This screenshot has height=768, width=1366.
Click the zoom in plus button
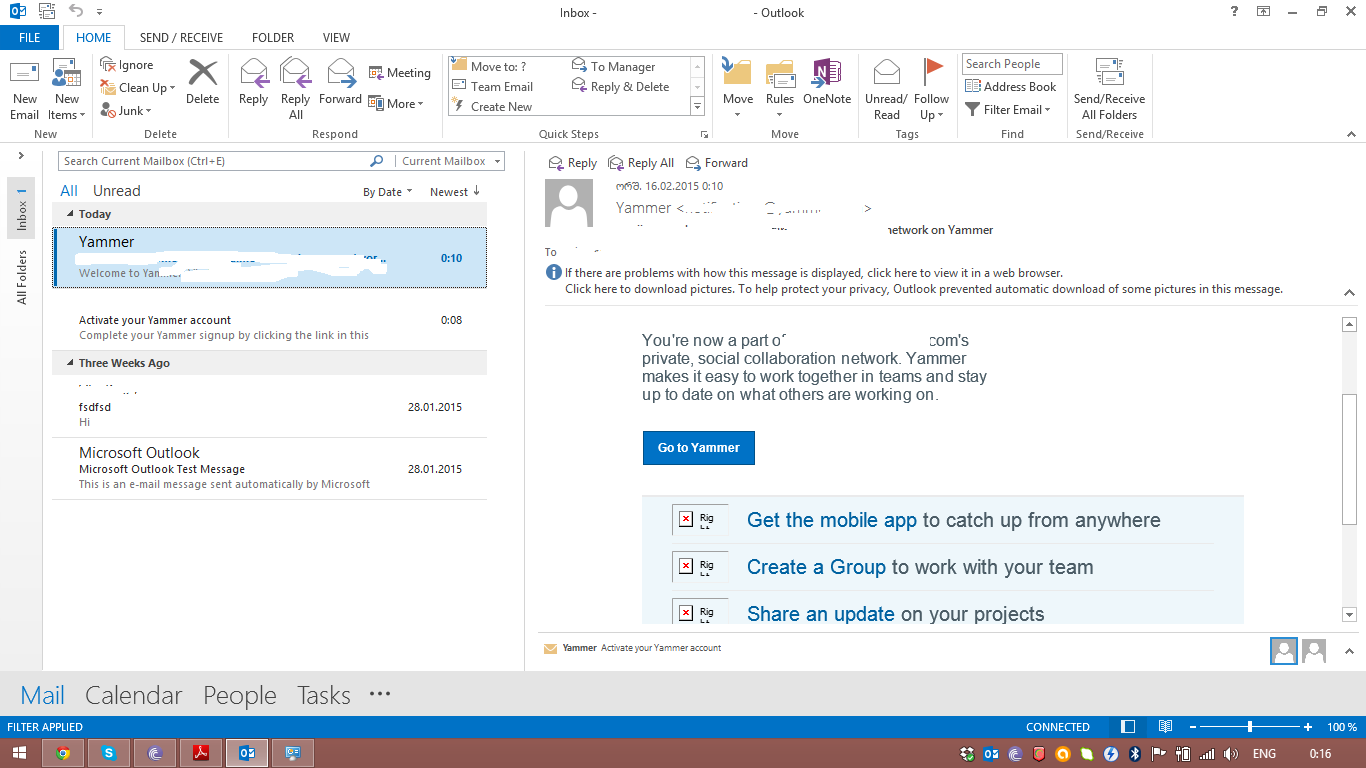[x=1309, y=727]
